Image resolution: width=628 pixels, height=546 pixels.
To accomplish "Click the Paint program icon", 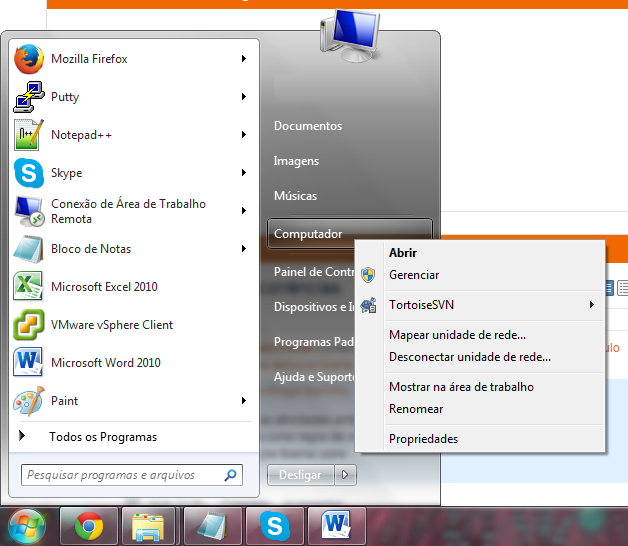I will [28, 401].
